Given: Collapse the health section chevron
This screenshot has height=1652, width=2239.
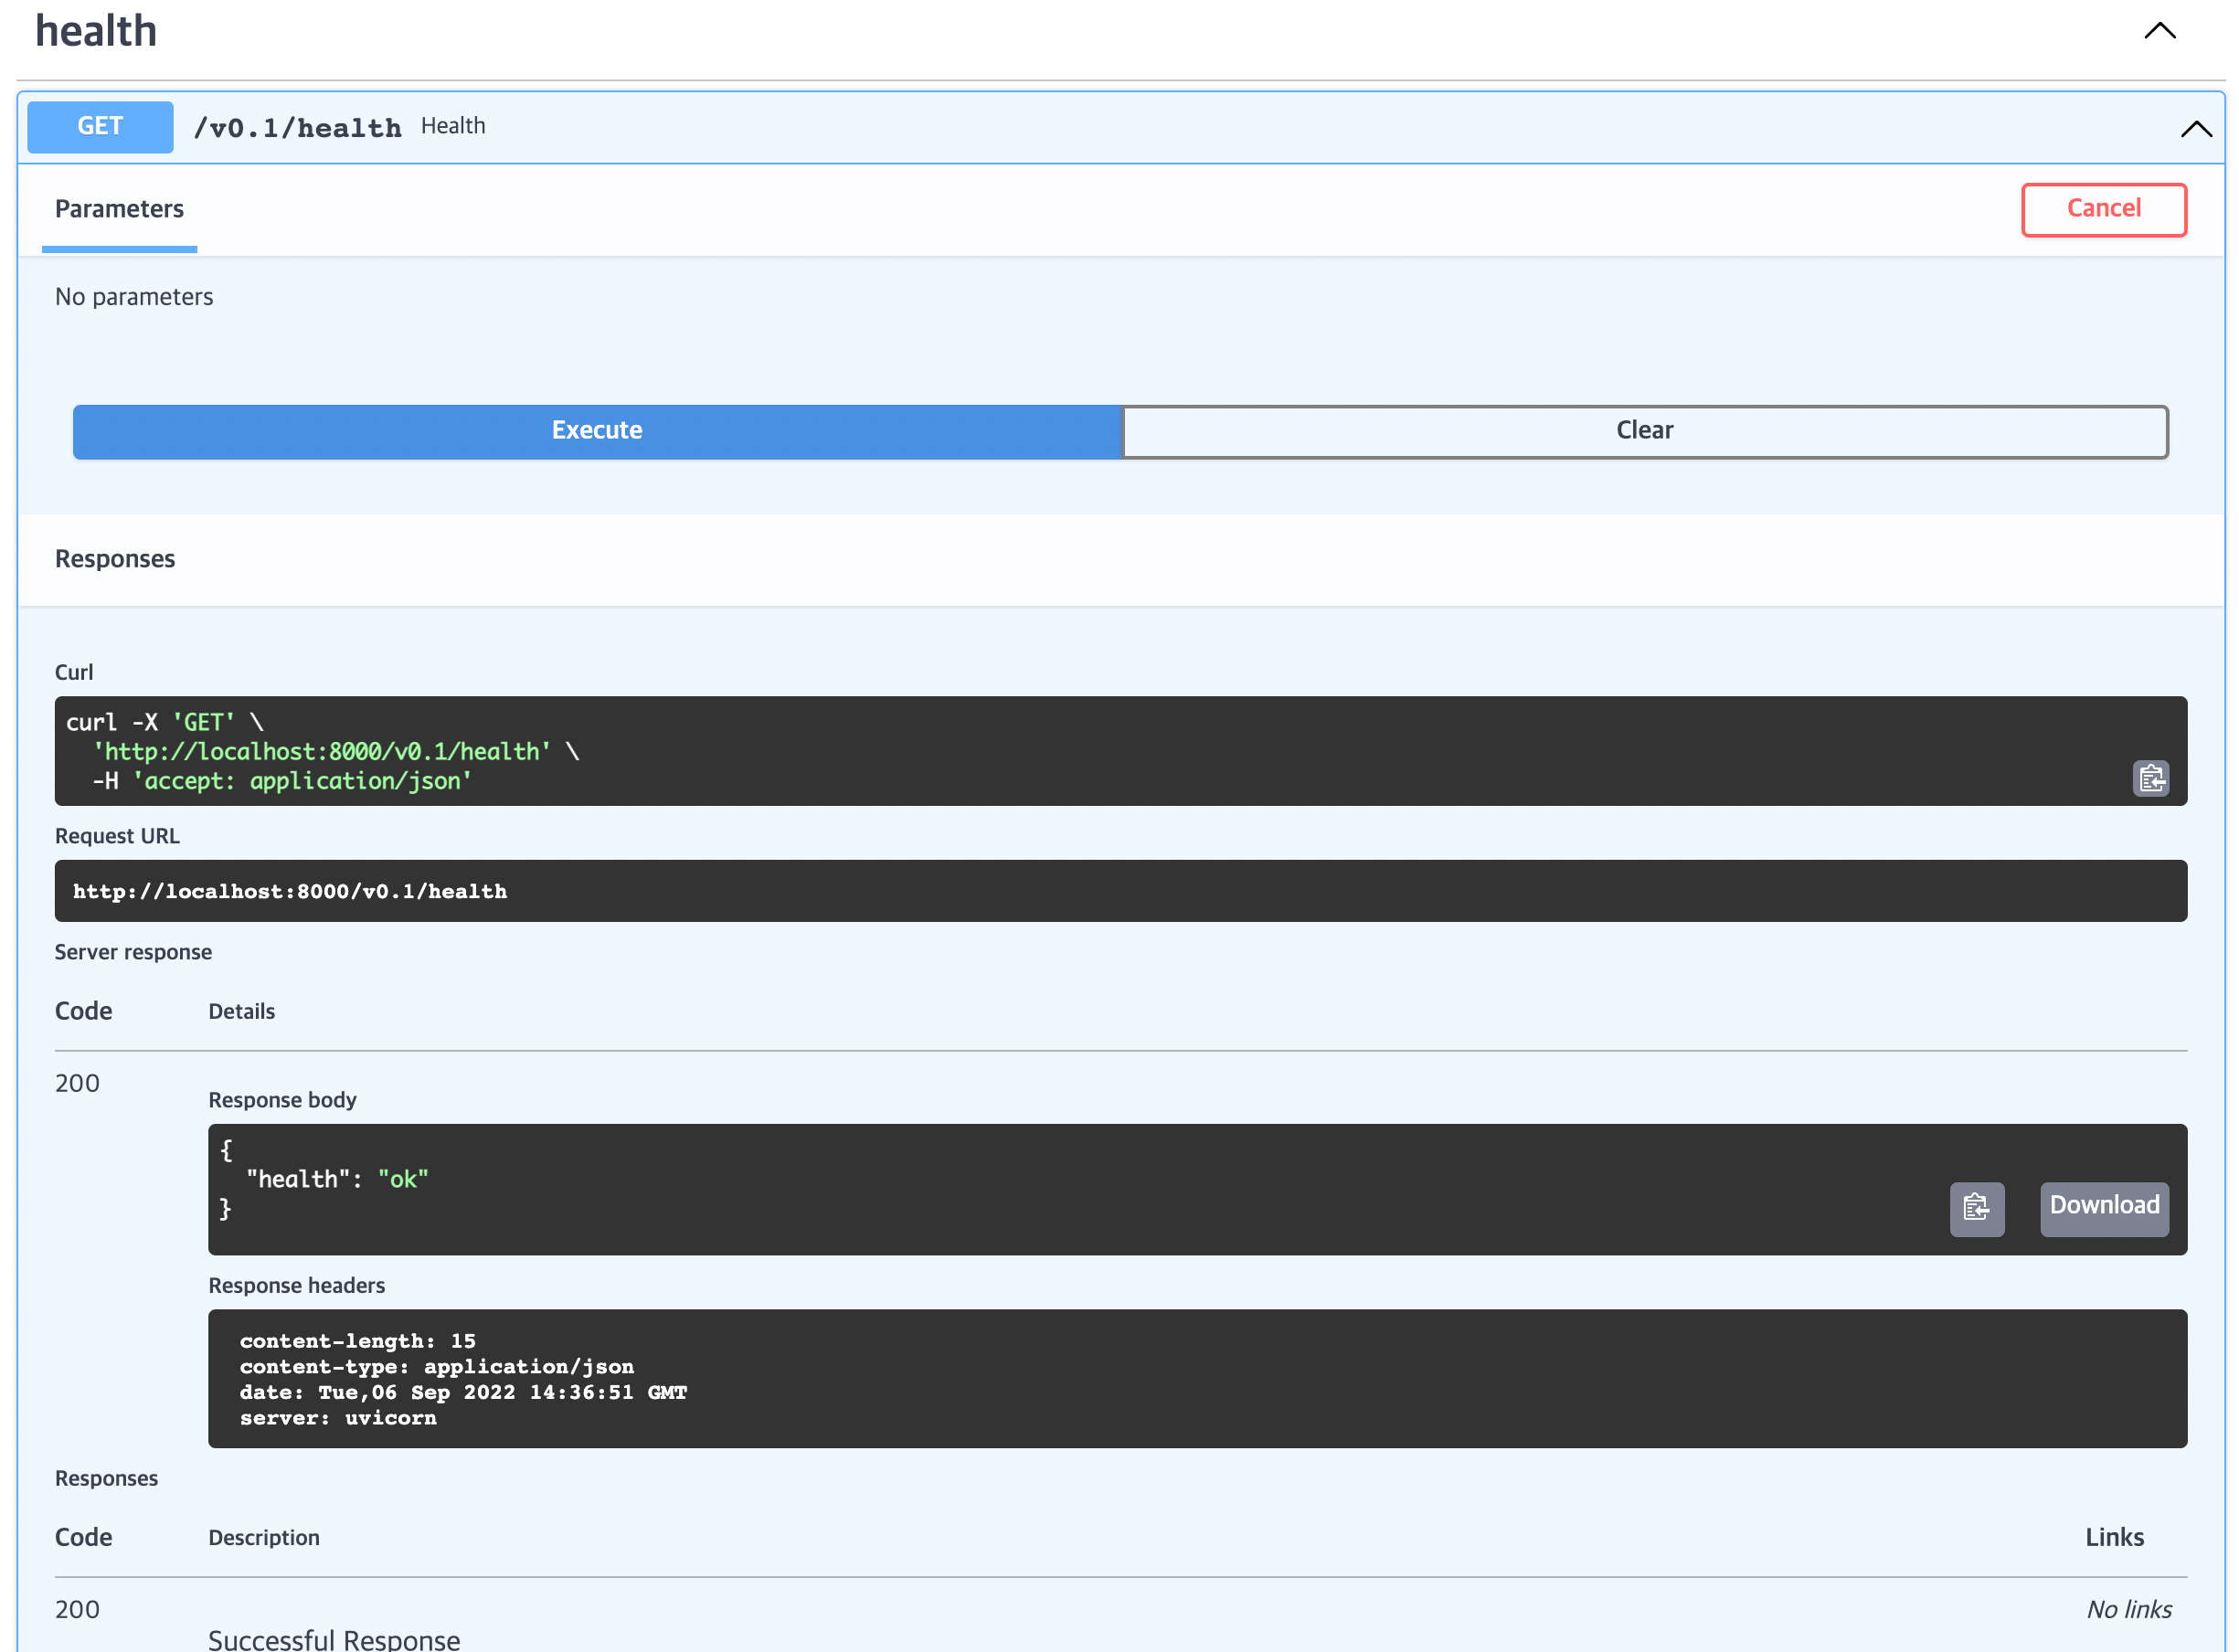Looking at the screenshot, I should pos(2159,31).
